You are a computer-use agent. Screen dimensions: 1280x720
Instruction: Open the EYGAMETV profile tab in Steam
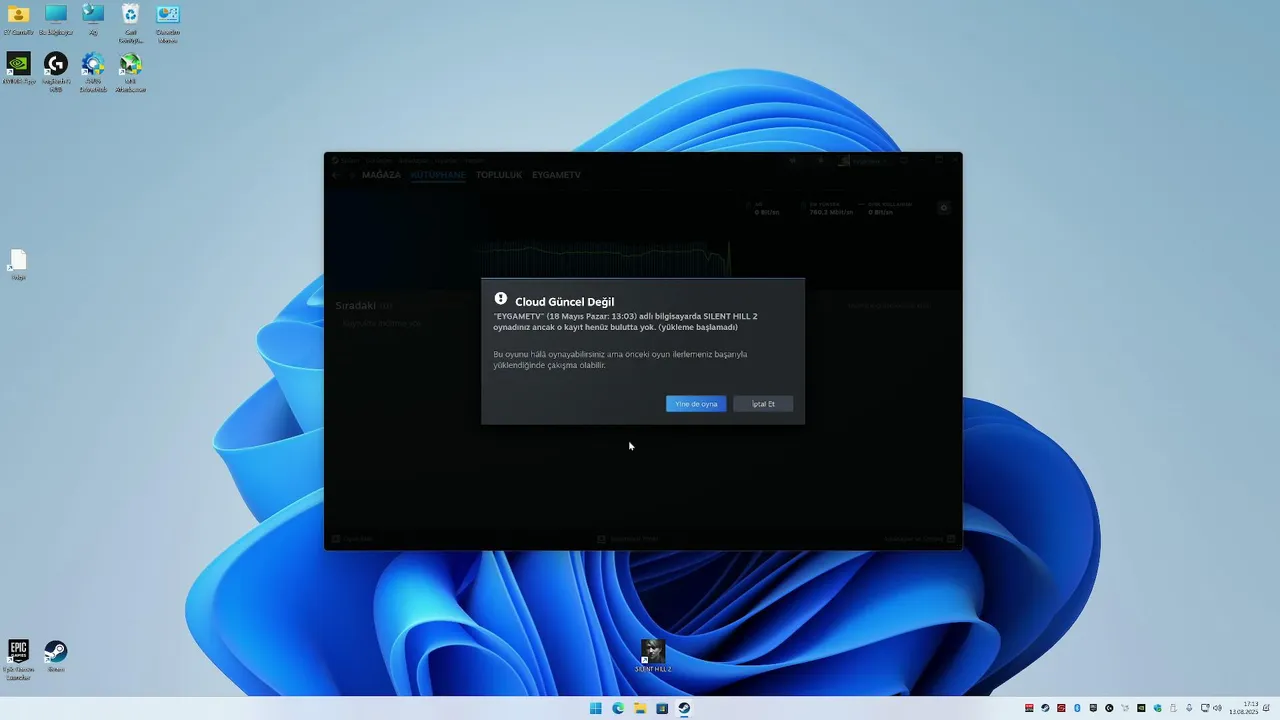[x=556, y=175]
